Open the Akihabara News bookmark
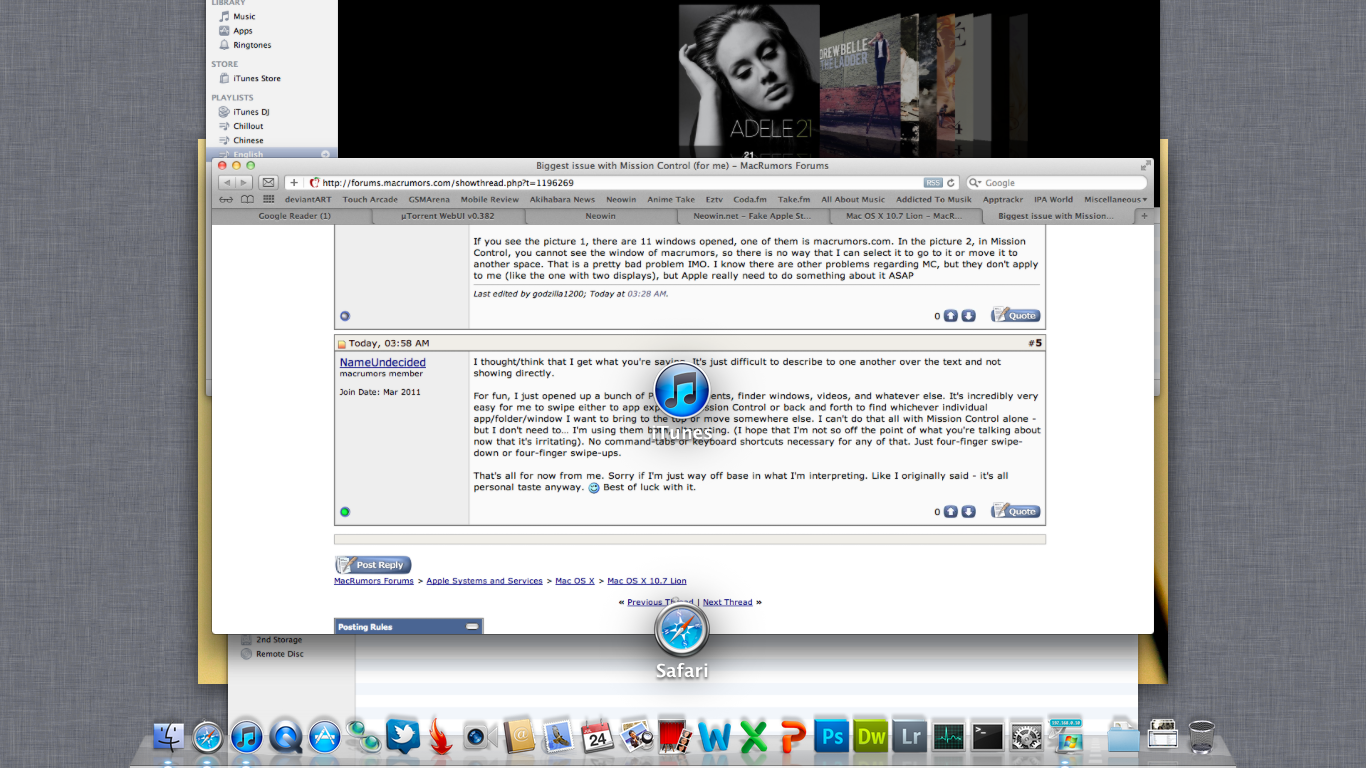 (562, 199)
